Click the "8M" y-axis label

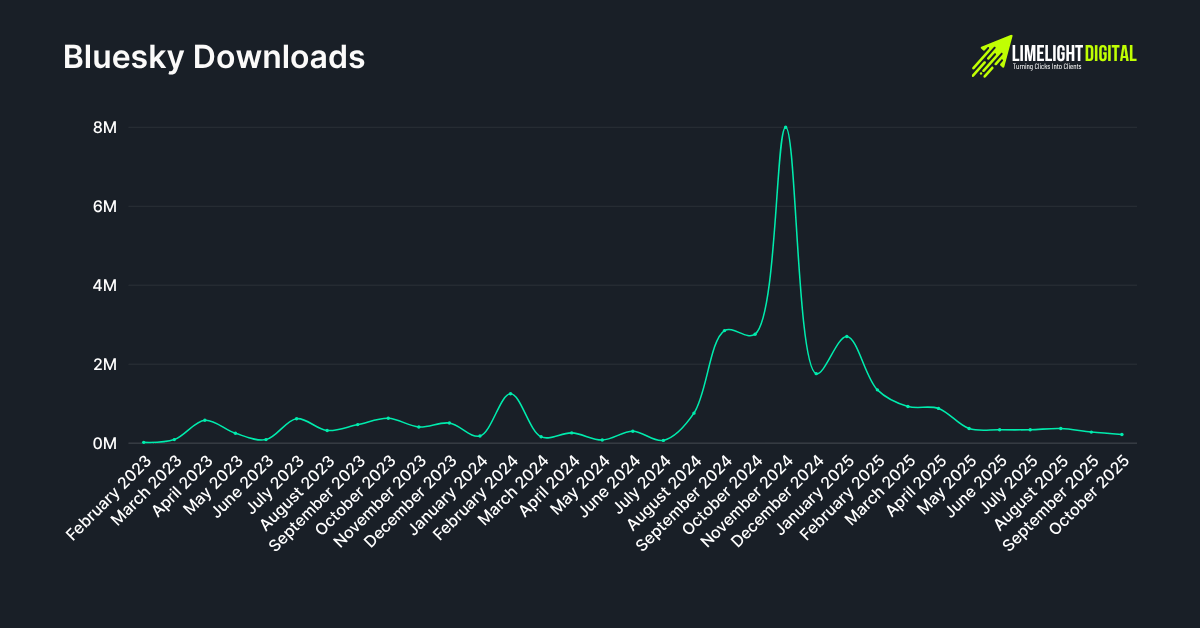[105, 128]
